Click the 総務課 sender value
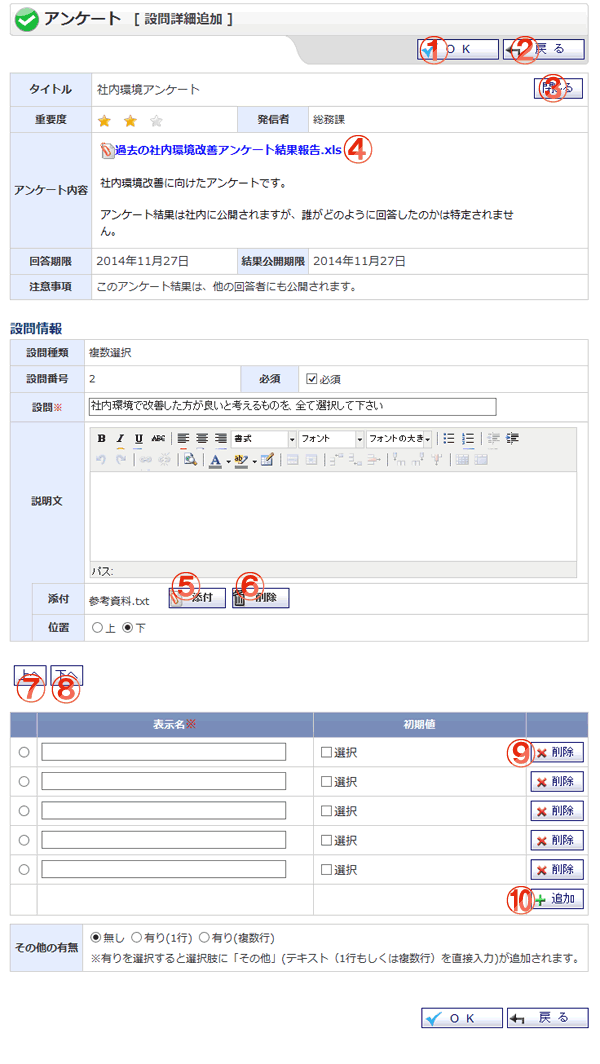This screenshot has height=1064, width=600. (329, 119)
